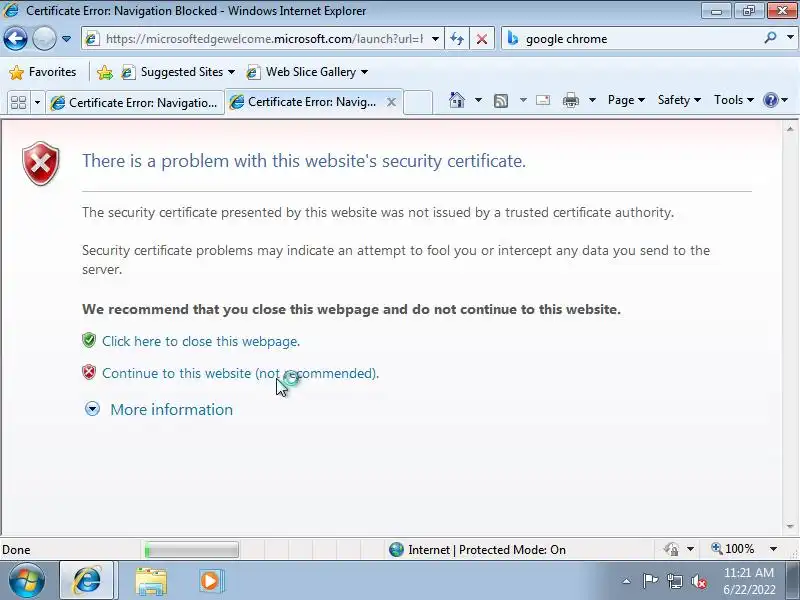
Task: Click the Internet Protected Mode status zone
Action: pos(477,549)
